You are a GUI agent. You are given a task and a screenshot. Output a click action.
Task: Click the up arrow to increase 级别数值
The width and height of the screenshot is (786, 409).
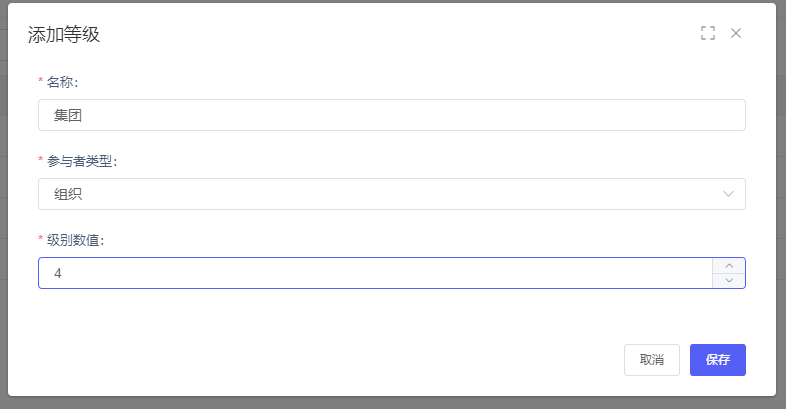coord(729,266)
